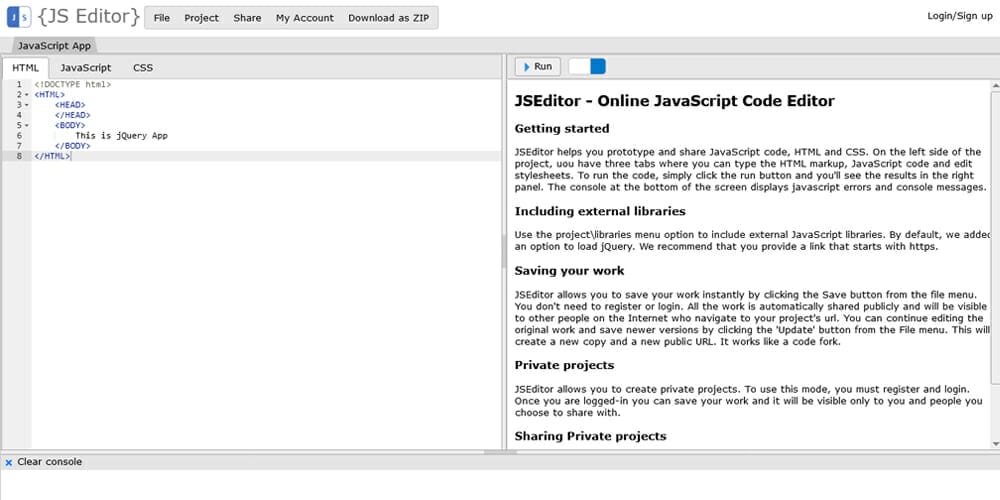Click the "Including external libraries" heading
The image size is (1000, 500).
600,211
